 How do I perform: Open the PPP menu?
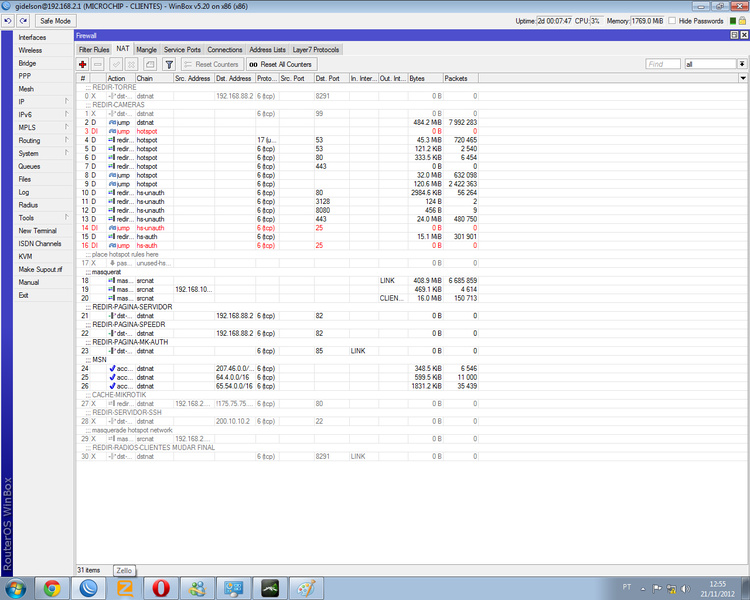[x=25, y=76]
